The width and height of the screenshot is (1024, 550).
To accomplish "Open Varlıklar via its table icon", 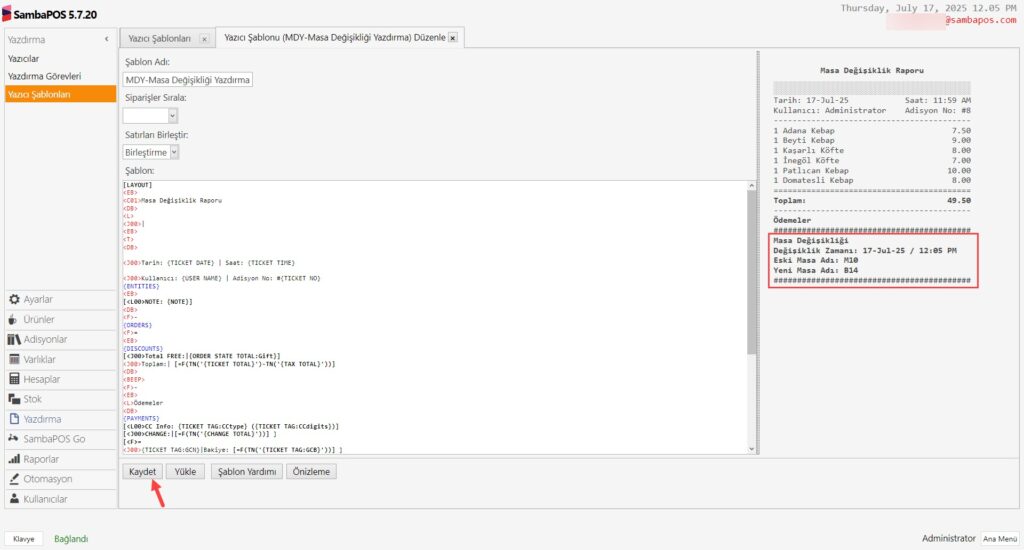I will pos(14,359).
